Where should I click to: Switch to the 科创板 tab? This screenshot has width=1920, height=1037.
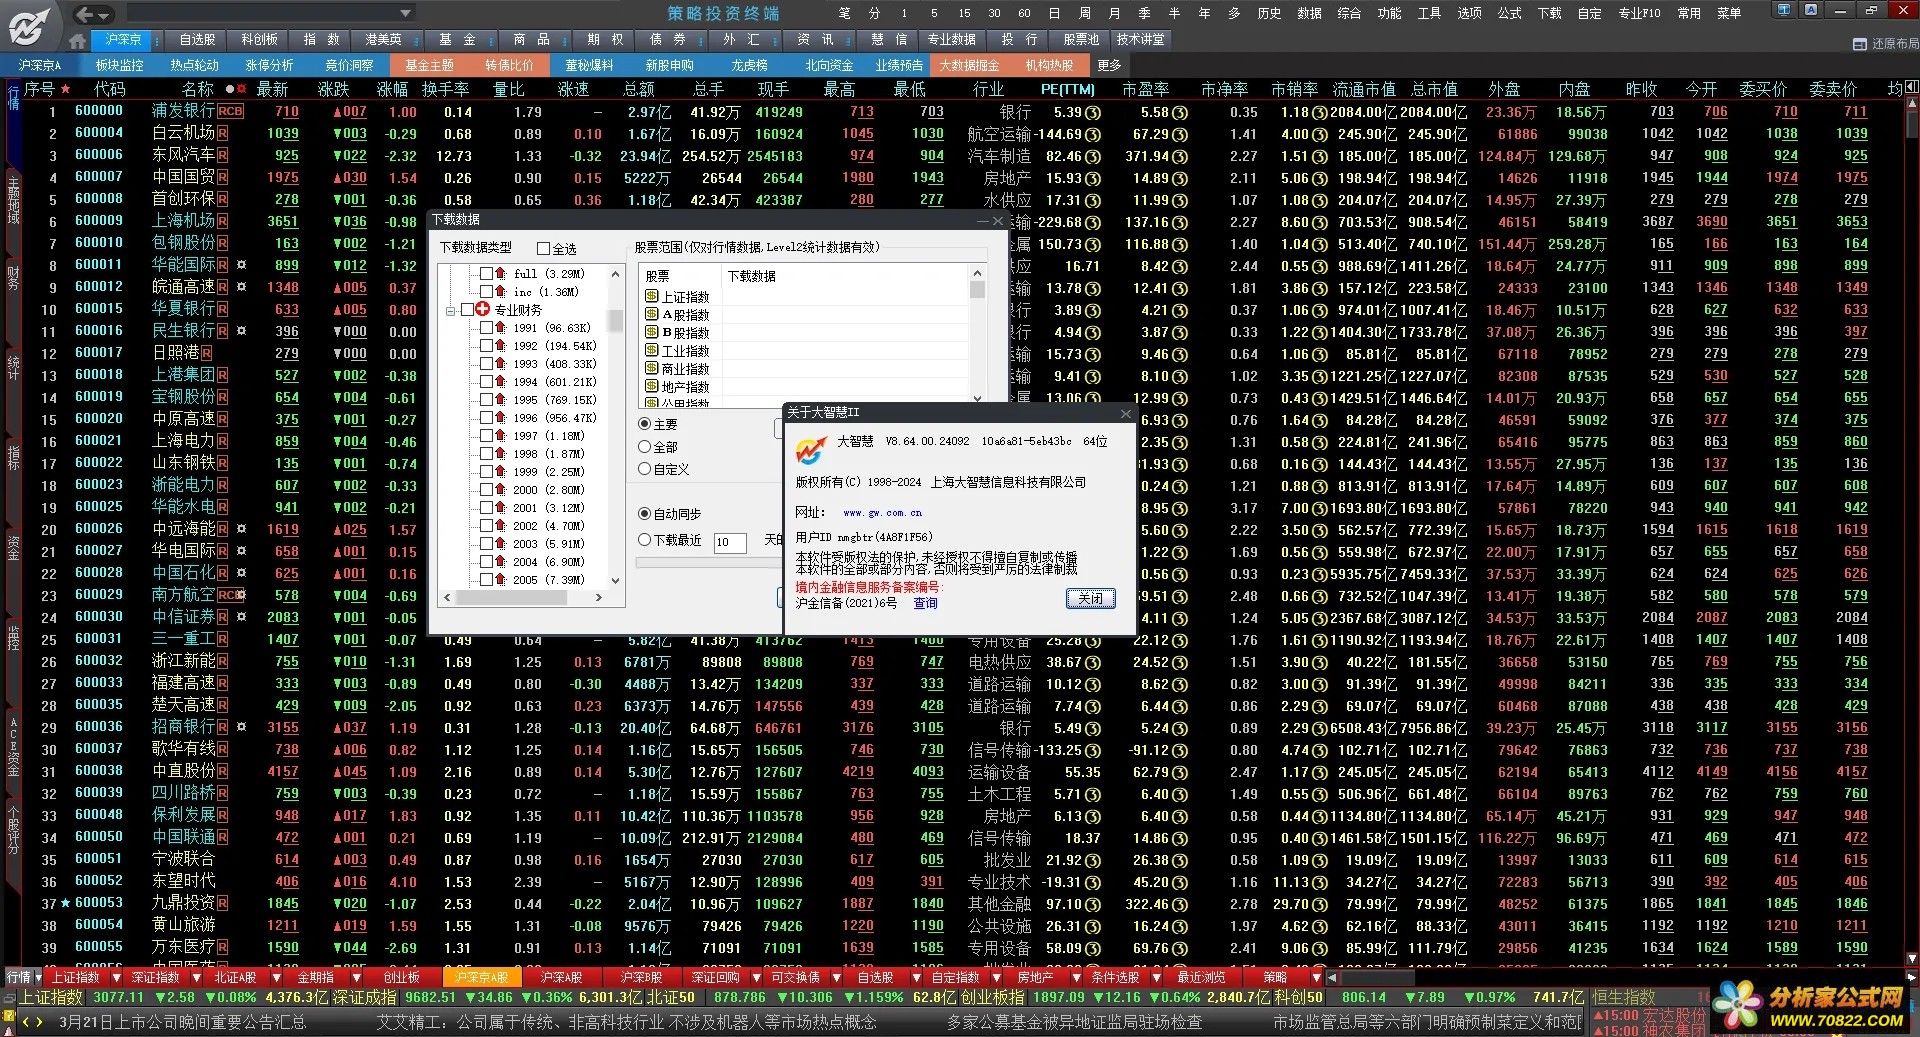[x=260, y=40]
